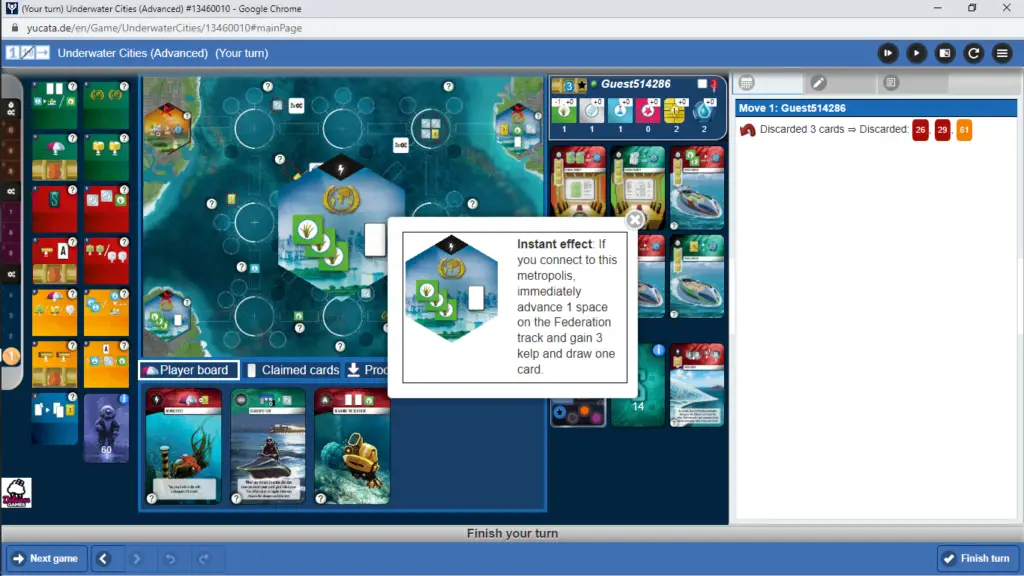This screenshot has height=576, width=1024.
Task: Select the green action slot with two laurels
Action: pos(106,104)
